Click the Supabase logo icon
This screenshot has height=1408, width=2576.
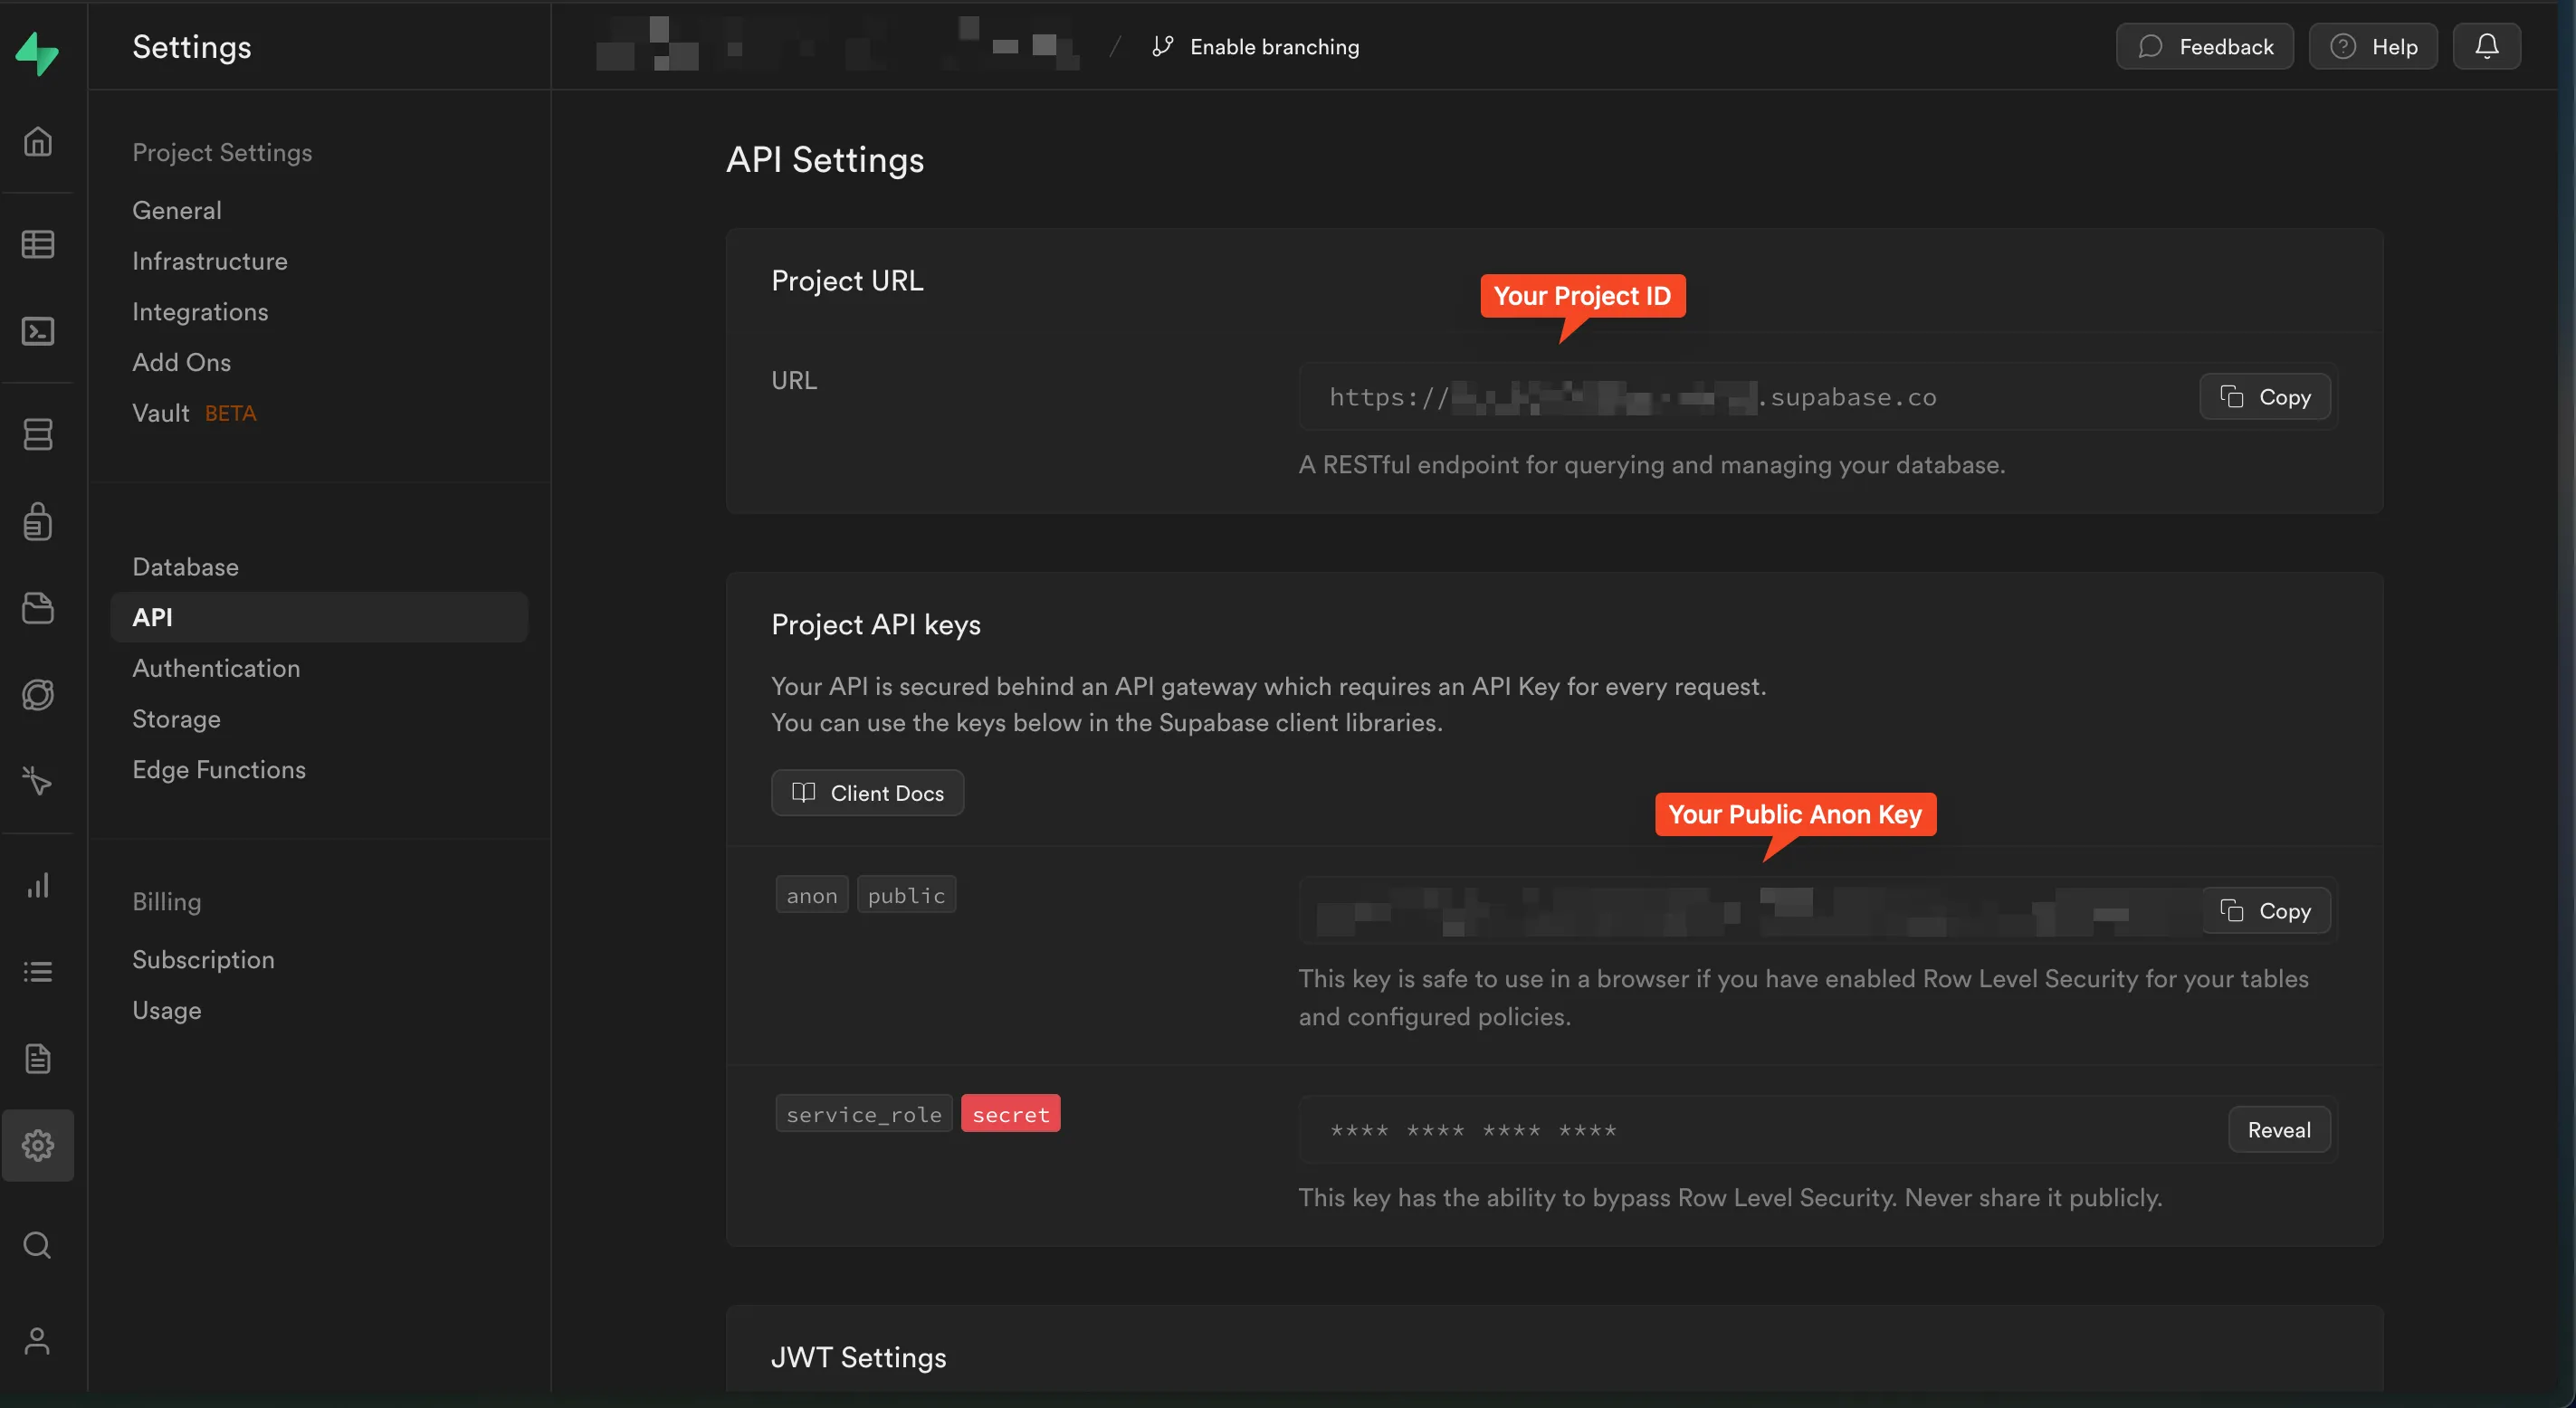(x=37, y=53)
